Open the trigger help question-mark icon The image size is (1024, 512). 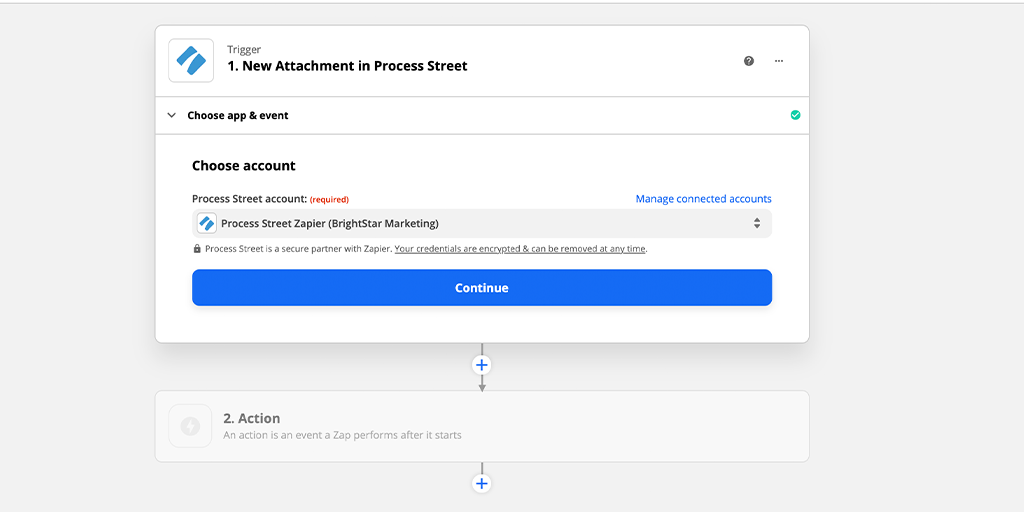pos(749,61)
